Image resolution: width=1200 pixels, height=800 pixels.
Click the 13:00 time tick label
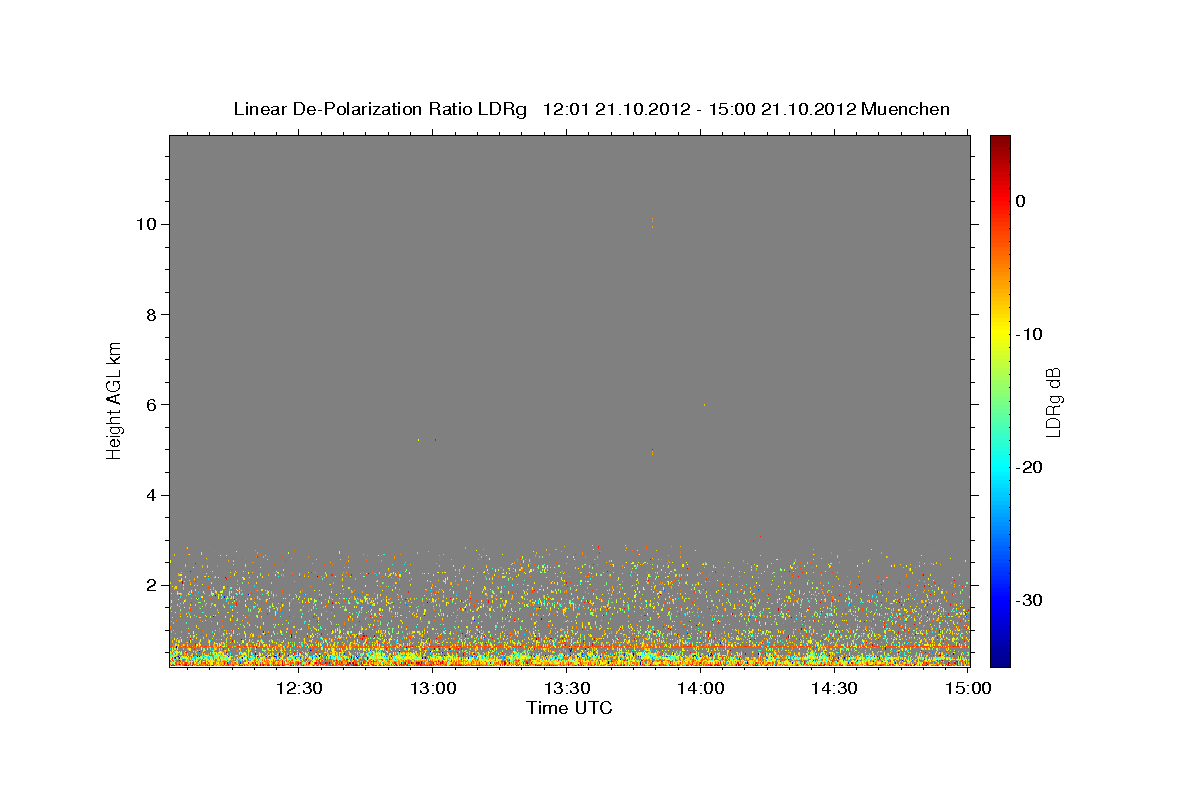click(434, 688)
